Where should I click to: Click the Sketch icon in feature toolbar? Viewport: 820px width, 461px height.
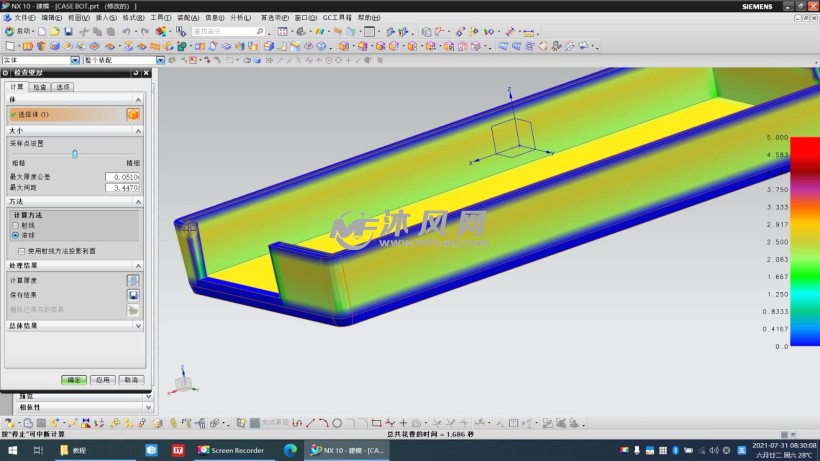pyautogui.click(x=10, y=47)
